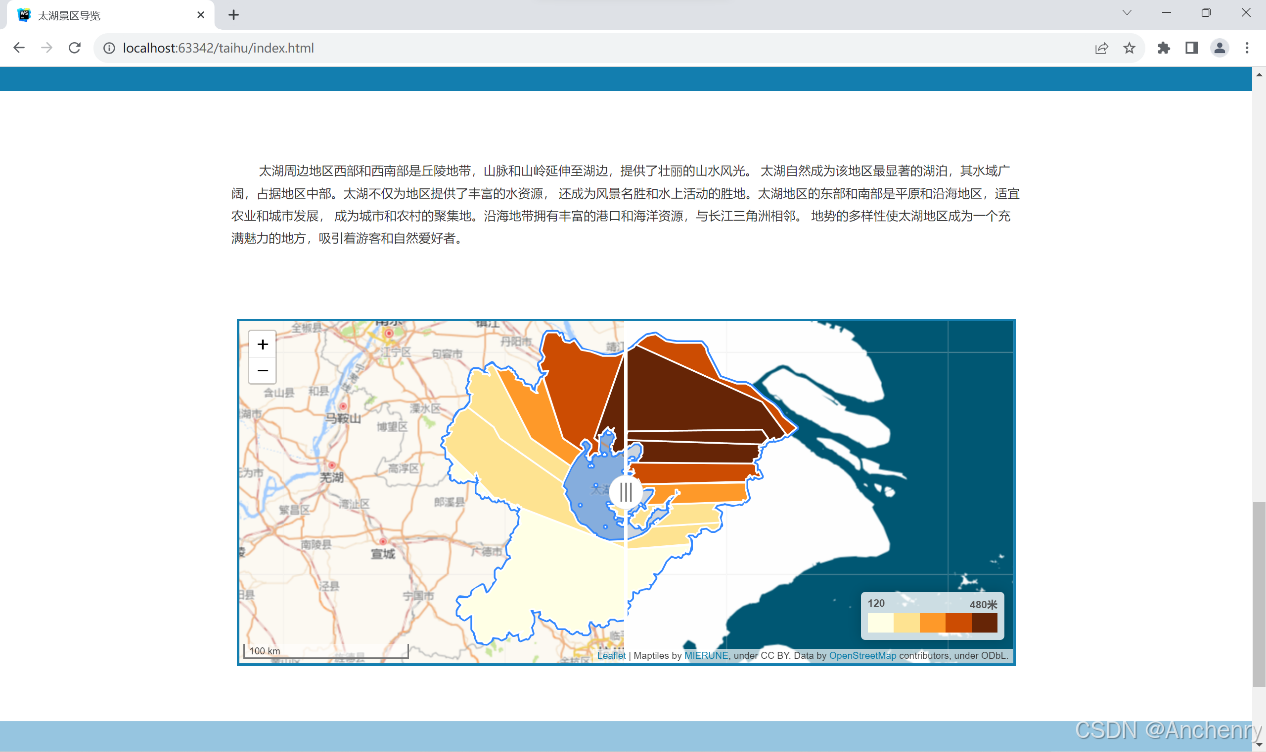Click the burnt orange legend swatch
Image resolution: width=1266 pixels, height=752 pixels.
click(958, 623)
